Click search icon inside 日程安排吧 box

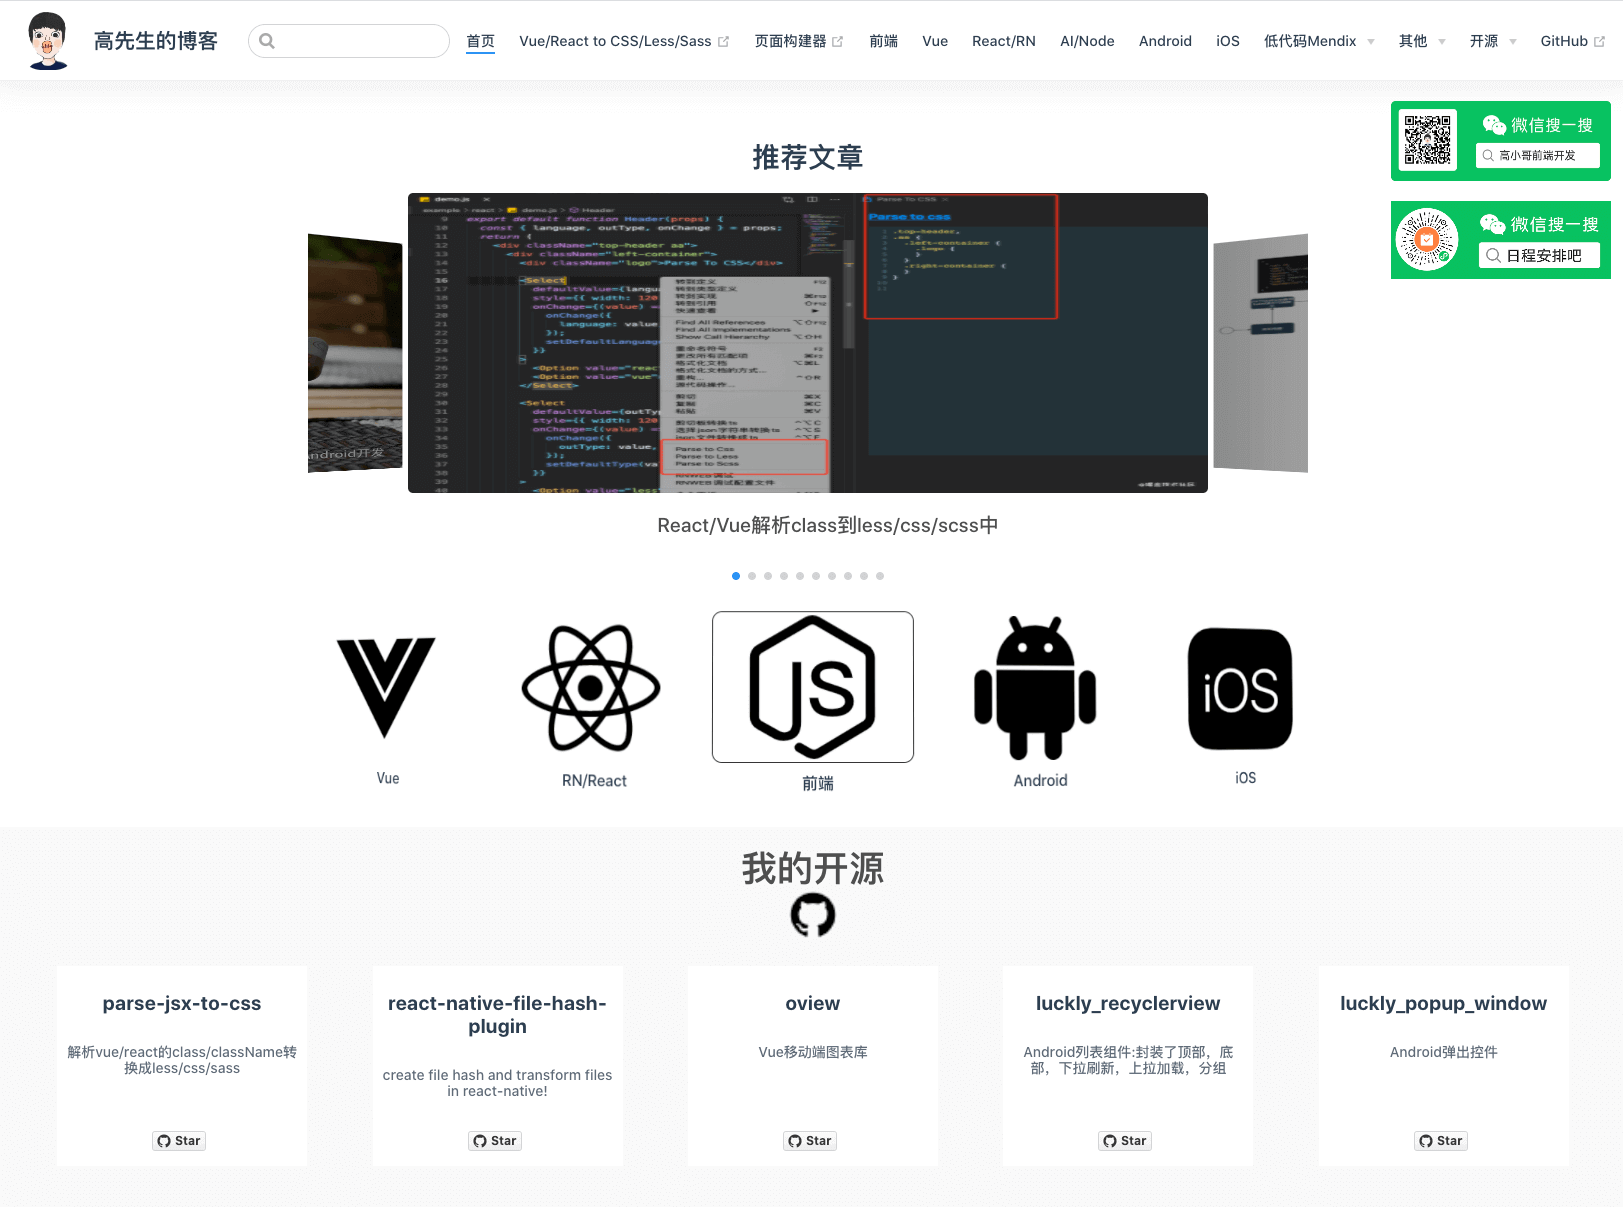pyautogui.click(x=1493, y=256)
